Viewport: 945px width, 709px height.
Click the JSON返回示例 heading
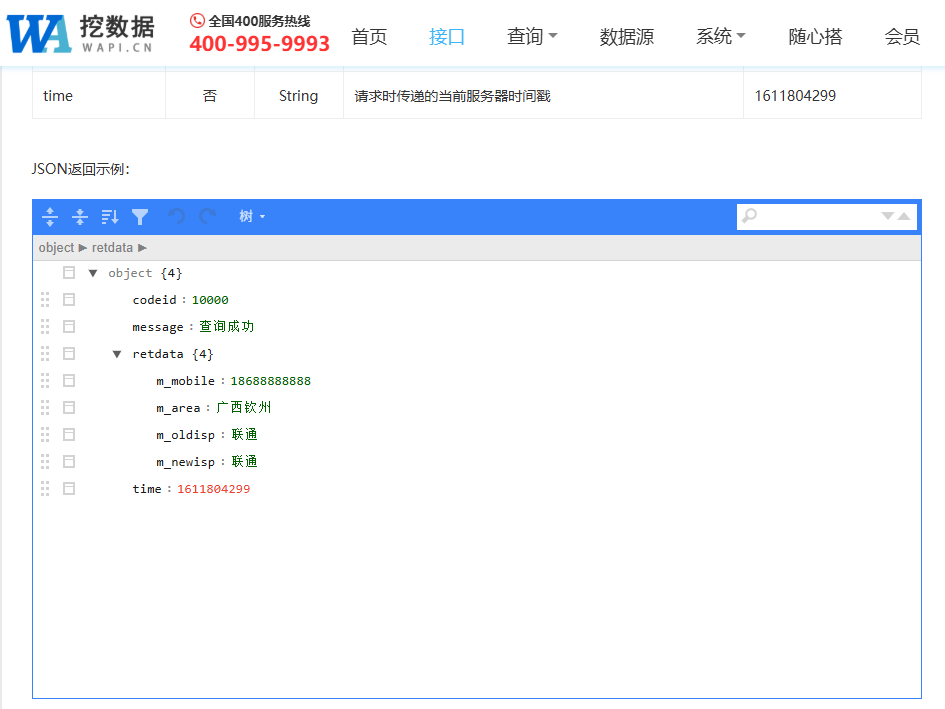[x=81, y=169]
